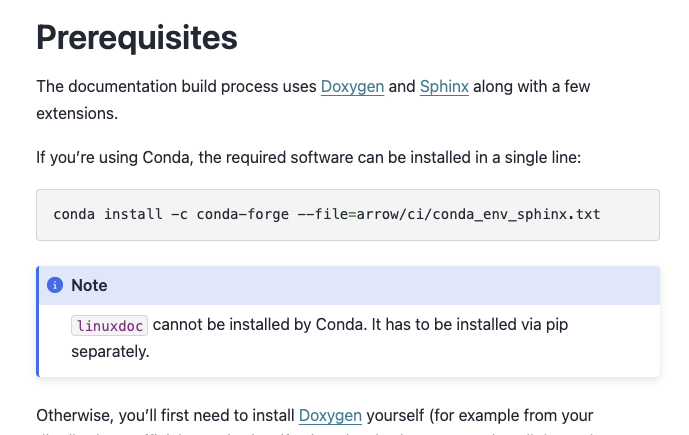Viewport: 689px width, 435px height.
Task: Click the info icon in the Note box
Action: pos(55,285)
